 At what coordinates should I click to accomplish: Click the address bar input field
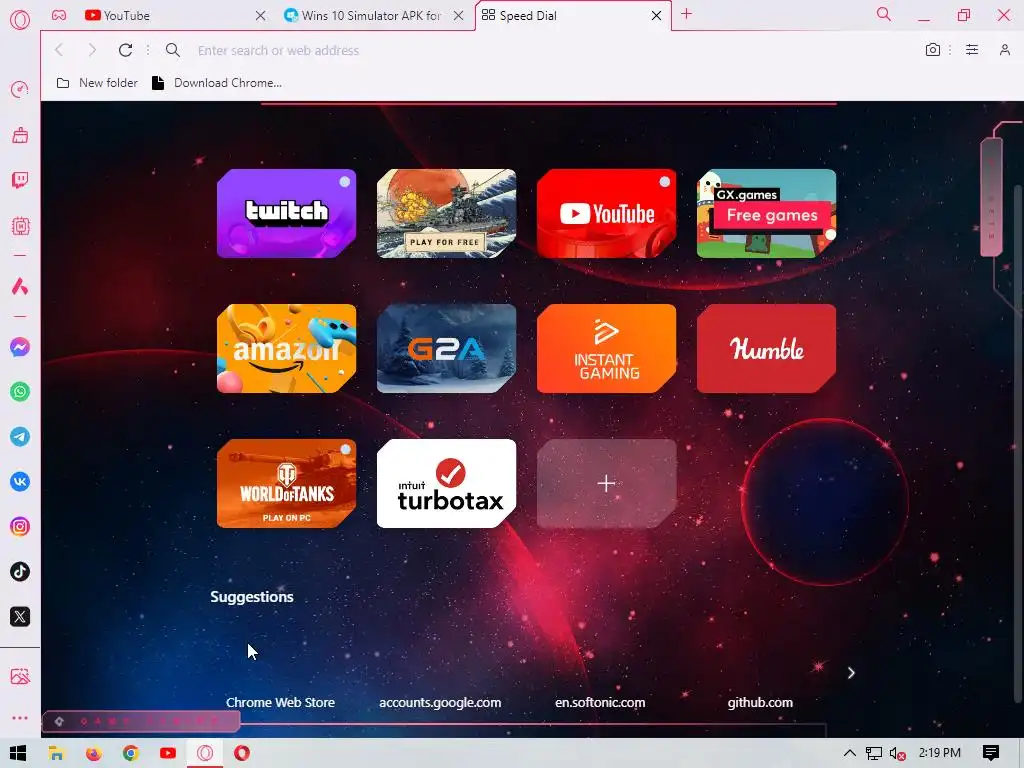pyautogui.click(x=549, y=50)
